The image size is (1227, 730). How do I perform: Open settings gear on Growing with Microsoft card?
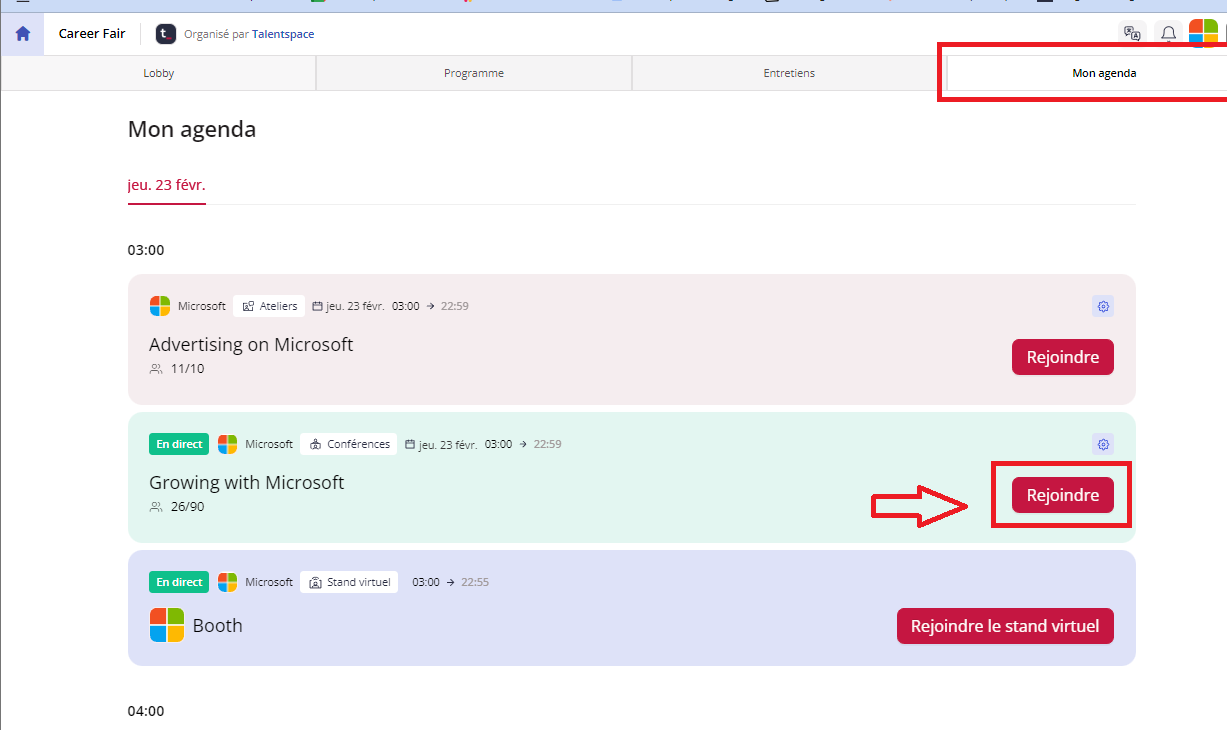click(x=1103, y=444)
